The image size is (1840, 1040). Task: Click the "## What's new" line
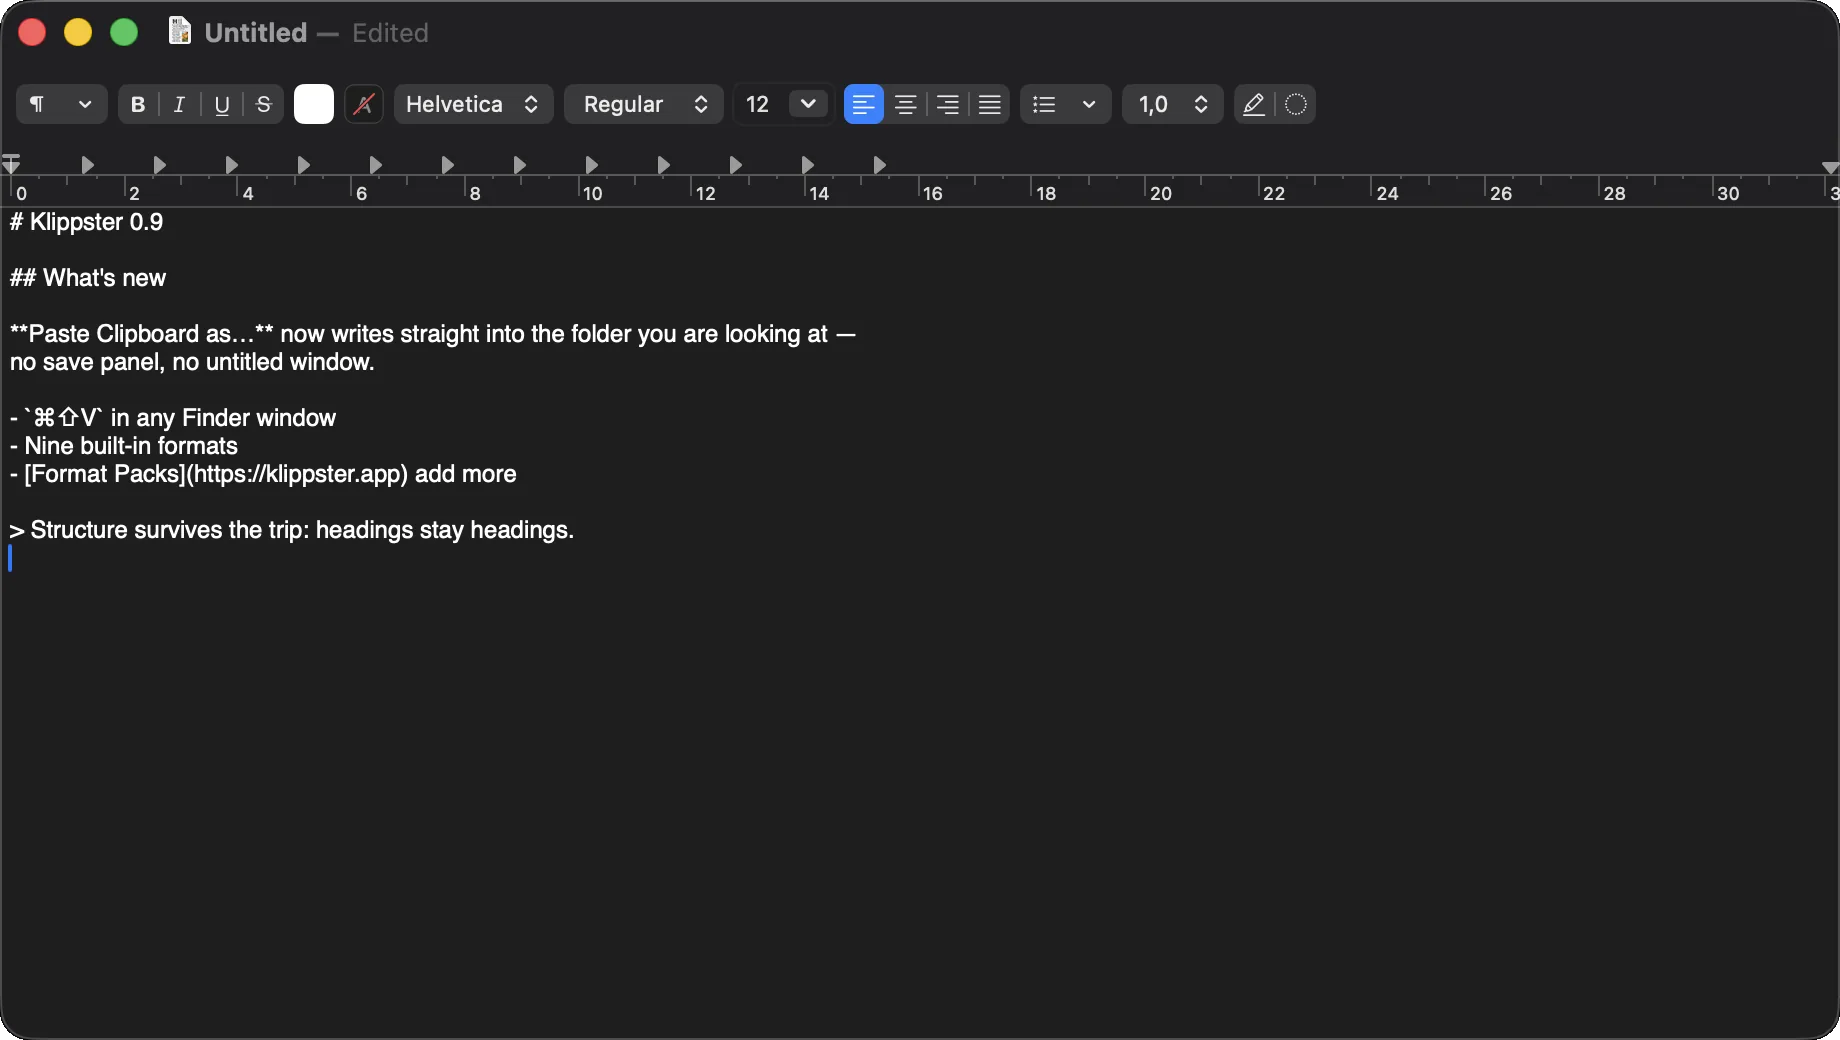point(88,278)
